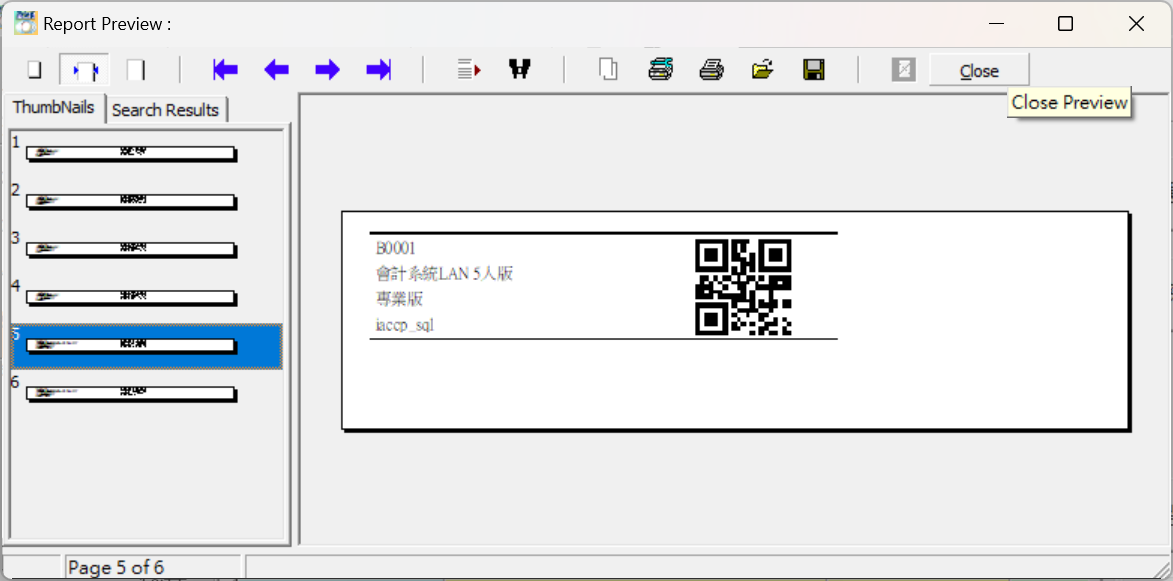Switch to 100% full-size page zoom

(135, 70)
